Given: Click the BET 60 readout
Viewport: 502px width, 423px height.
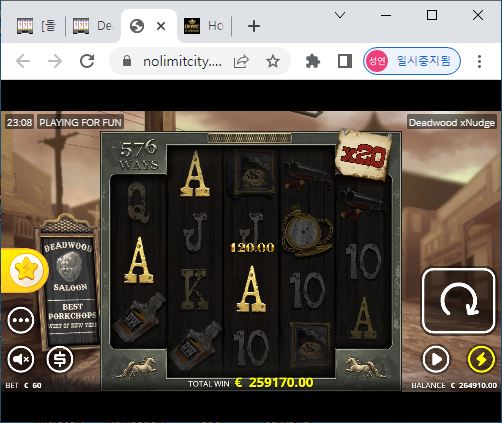Looking at the screenshot, I should coord(23,385).
